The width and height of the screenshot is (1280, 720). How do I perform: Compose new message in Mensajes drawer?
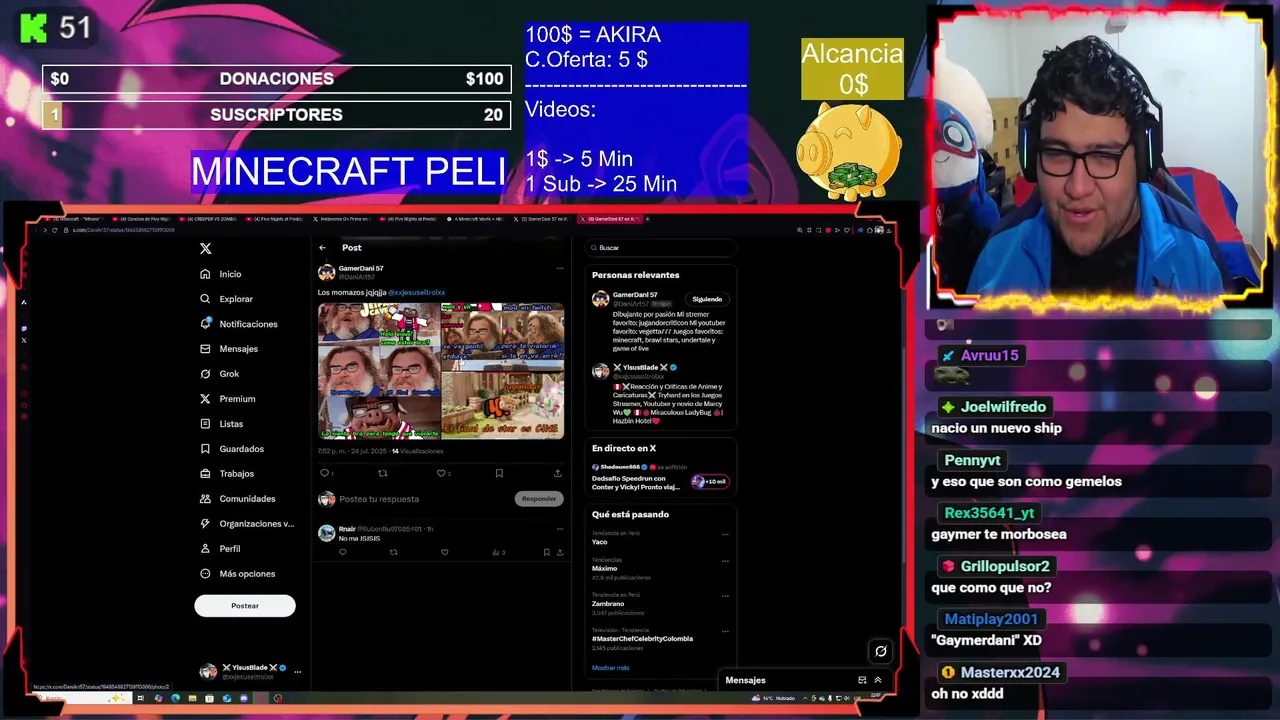pyautogui.click(x=862, y=680)
